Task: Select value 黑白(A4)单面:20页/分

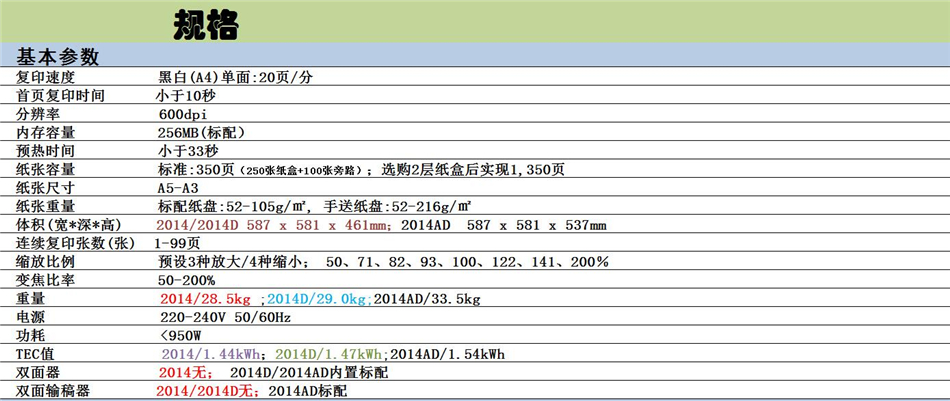Action: coord(236,78)
